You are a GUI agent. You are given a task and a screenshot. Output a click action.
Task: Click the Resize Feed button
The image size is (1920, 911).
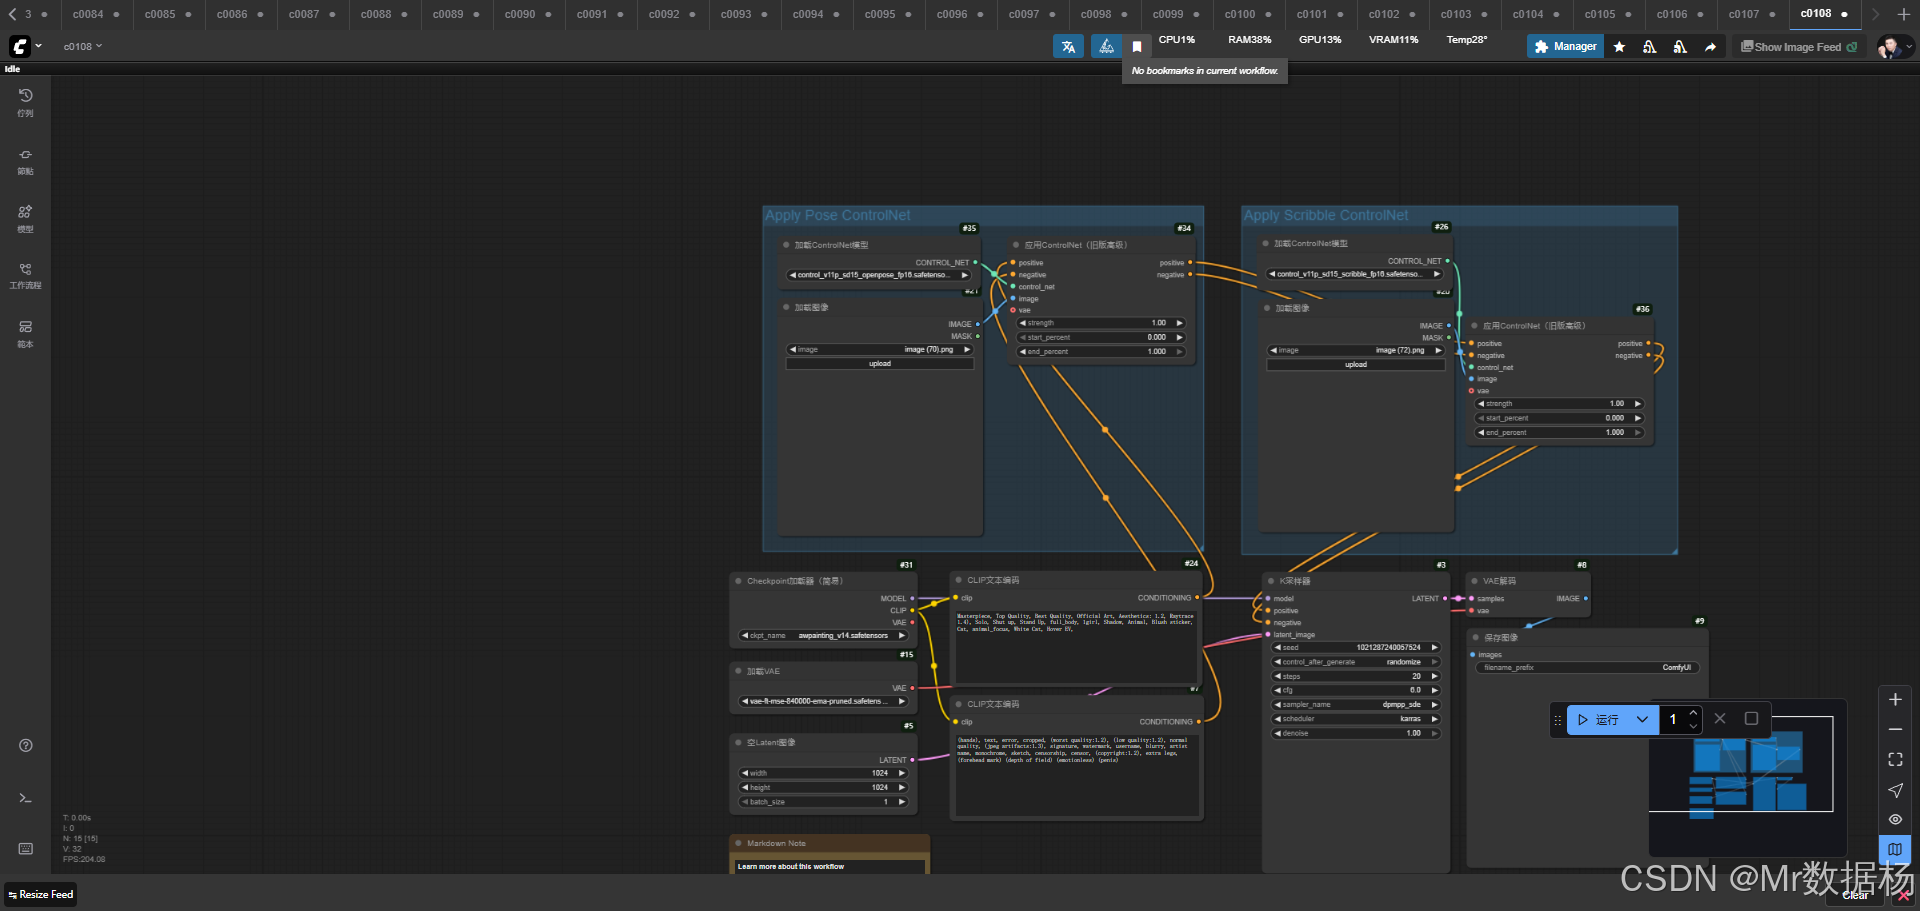(x=40, y=894)
